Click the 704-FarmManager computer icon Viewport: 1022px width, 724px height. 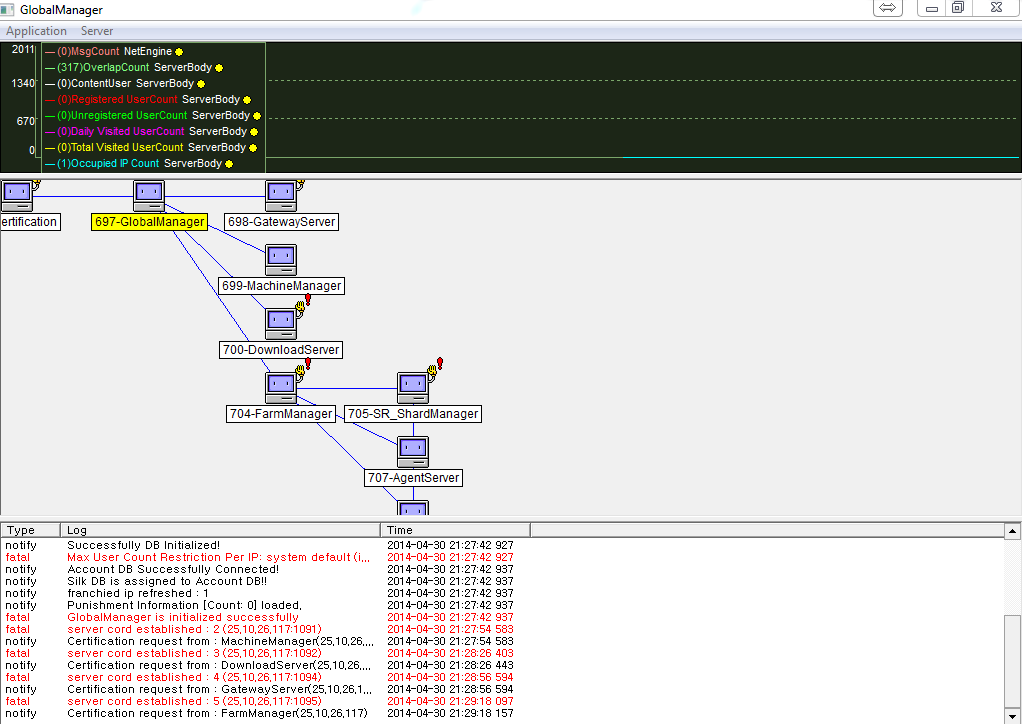coord(281,388)
